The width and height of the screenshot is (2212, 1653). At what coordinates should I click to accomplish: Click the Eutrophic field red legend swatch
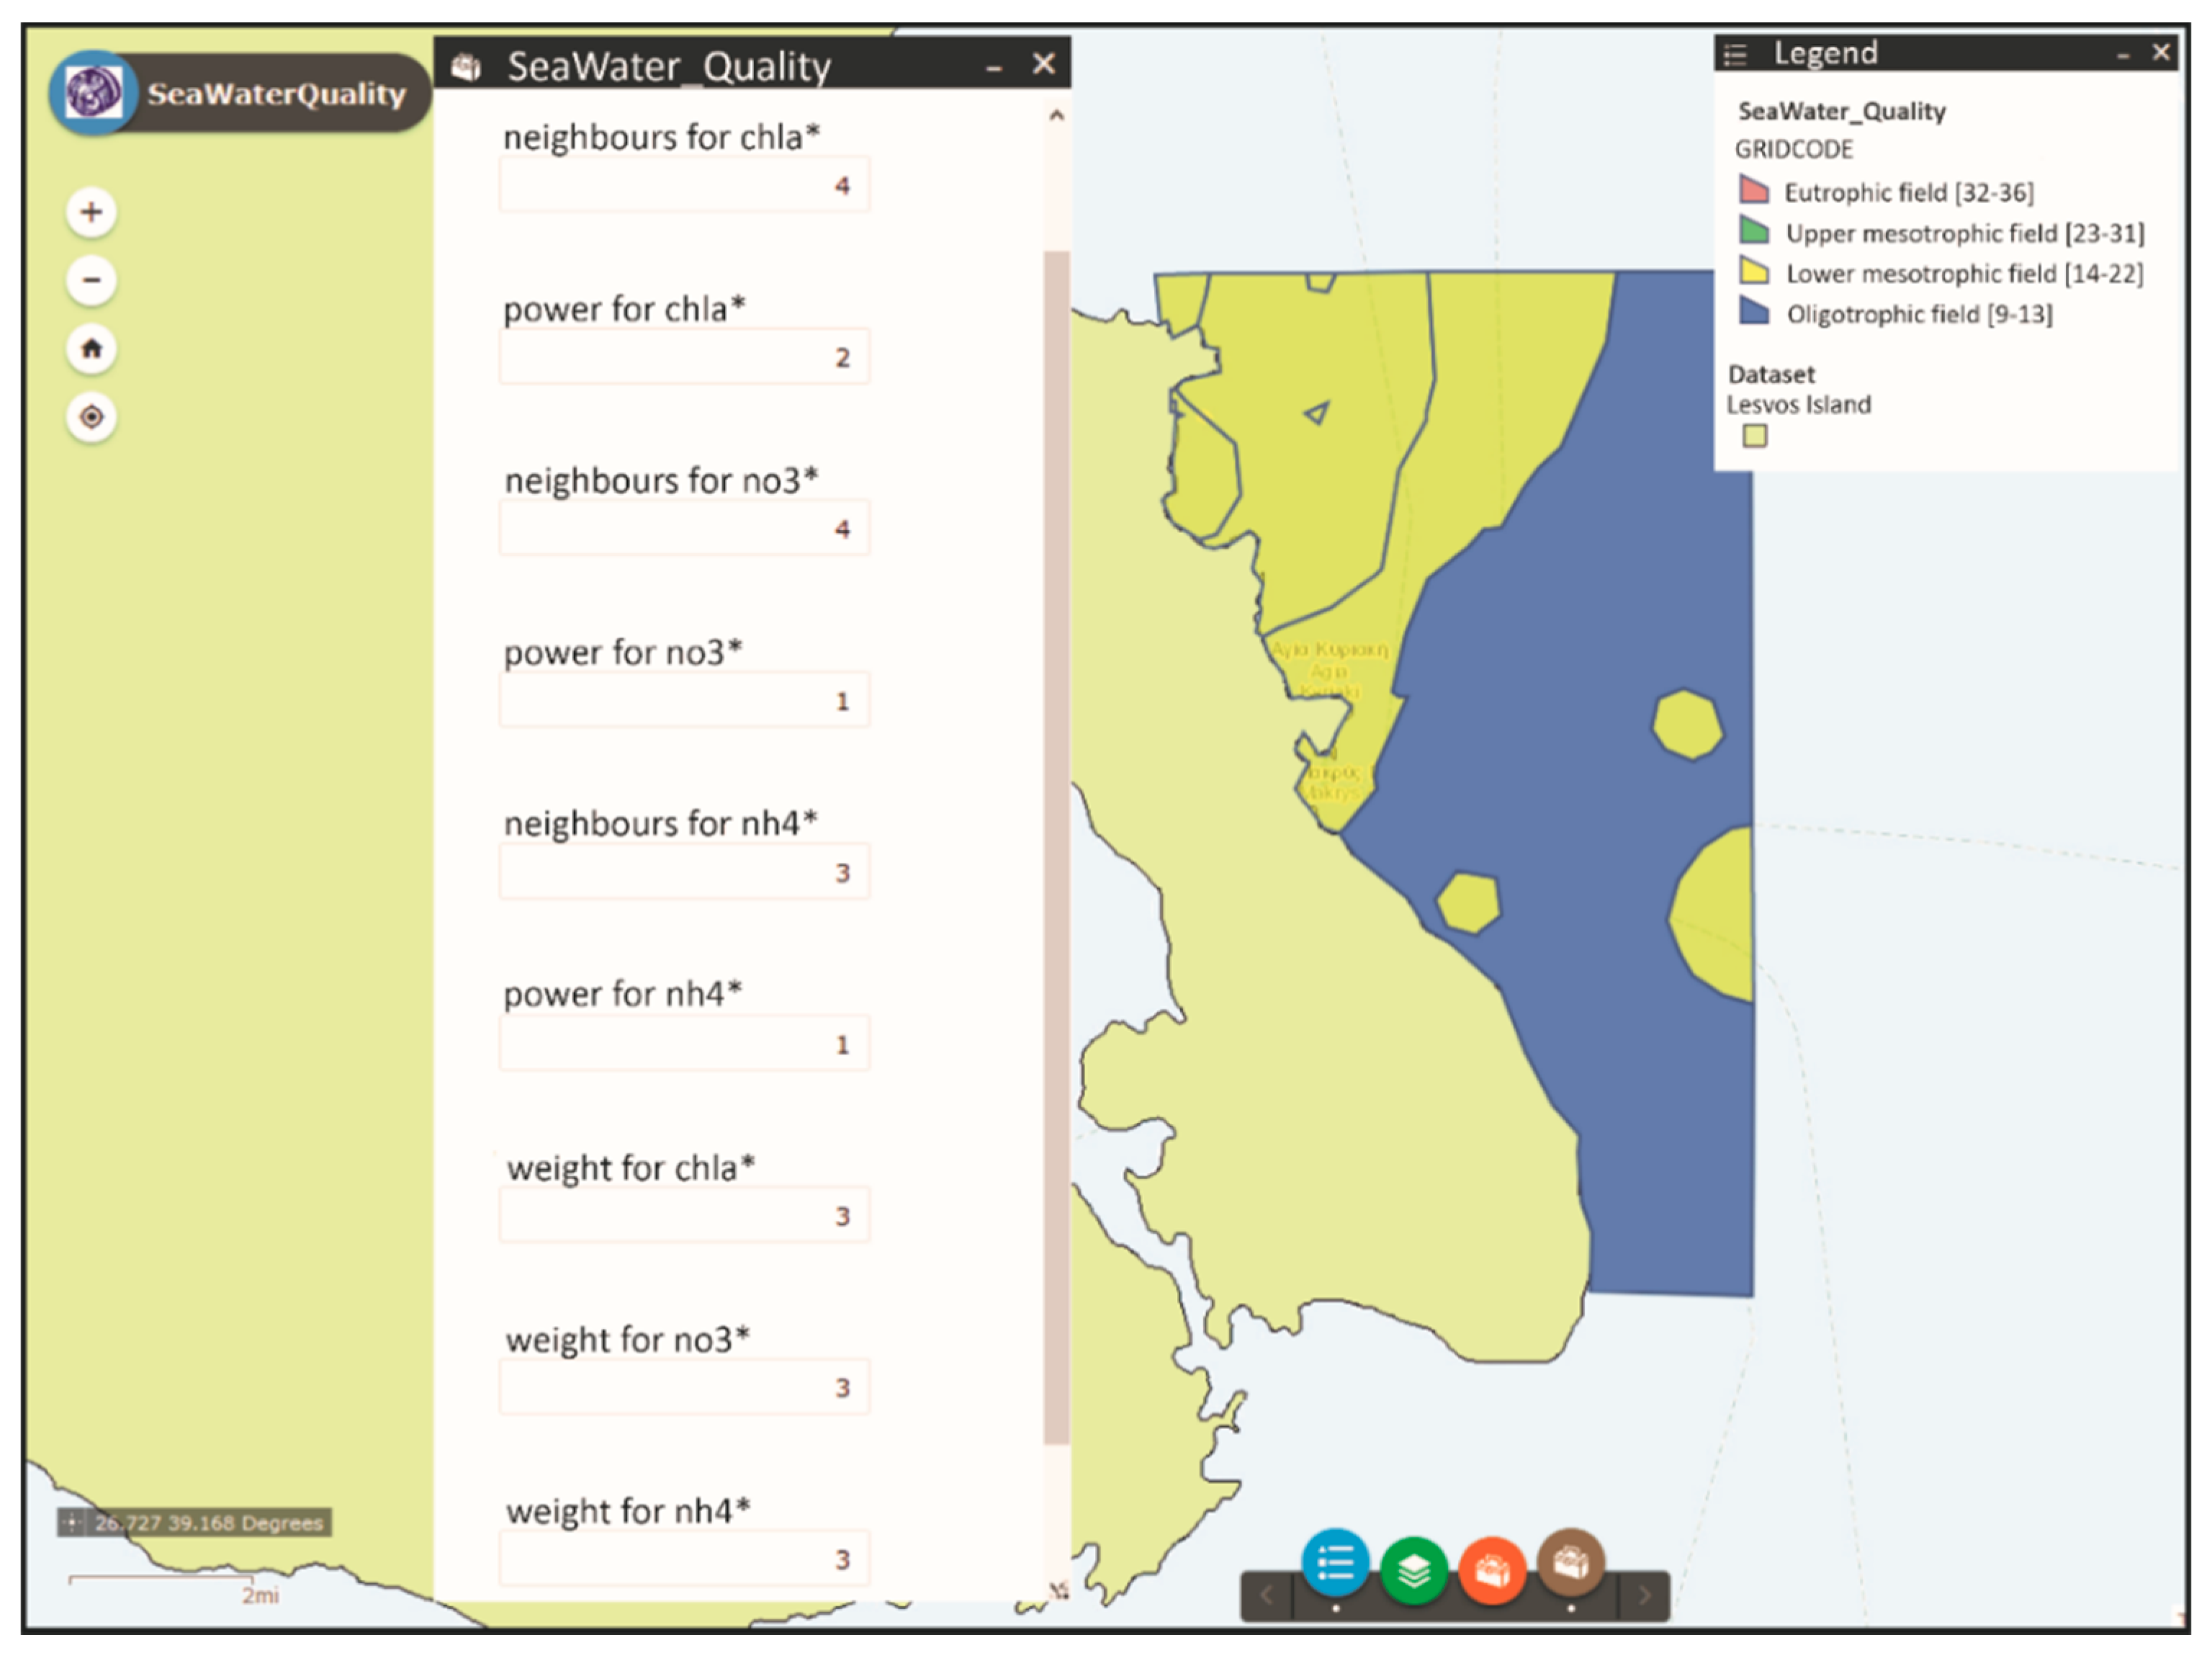click(1754, 190)
